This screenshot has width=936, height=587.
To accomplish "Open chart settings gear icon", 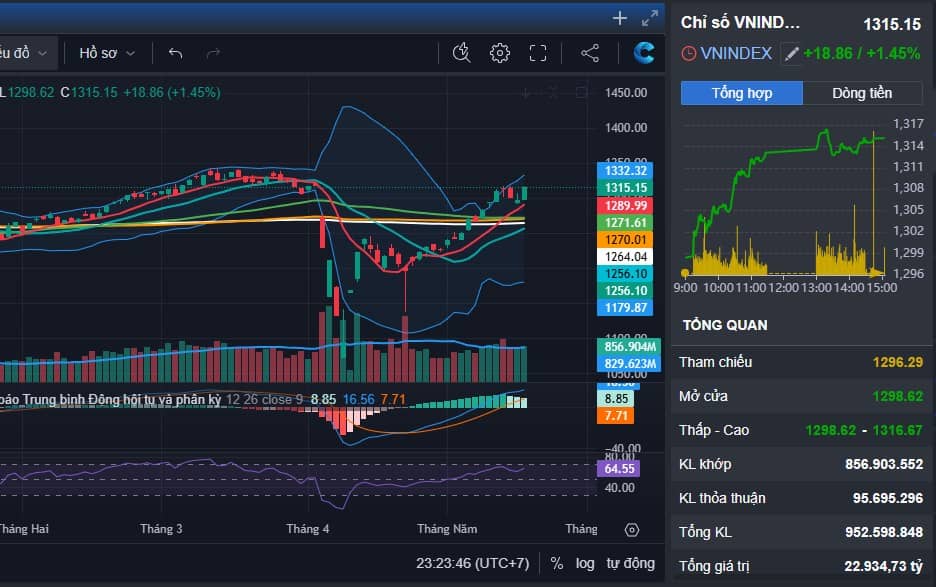I will pyautogui.click(x=500, y=53).
